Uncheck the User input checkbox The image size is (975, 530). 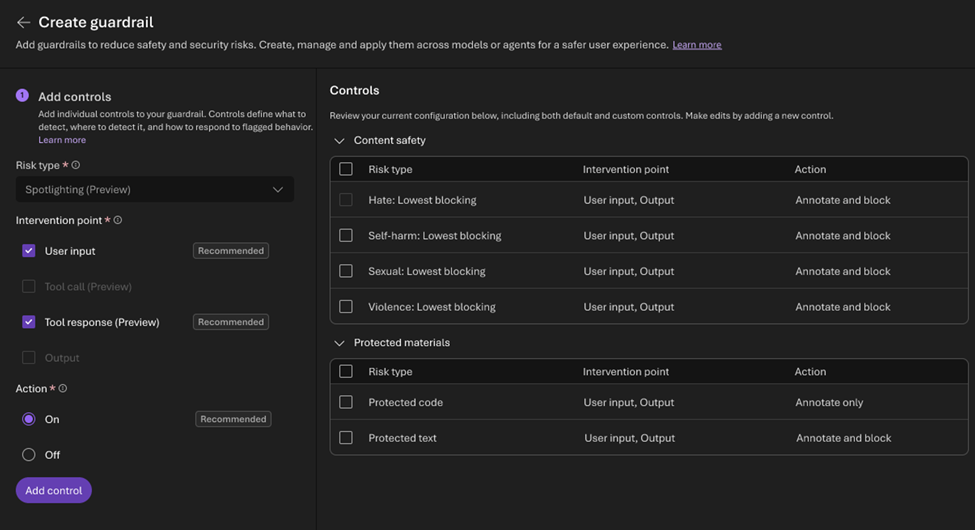click(x=29, y=251)
